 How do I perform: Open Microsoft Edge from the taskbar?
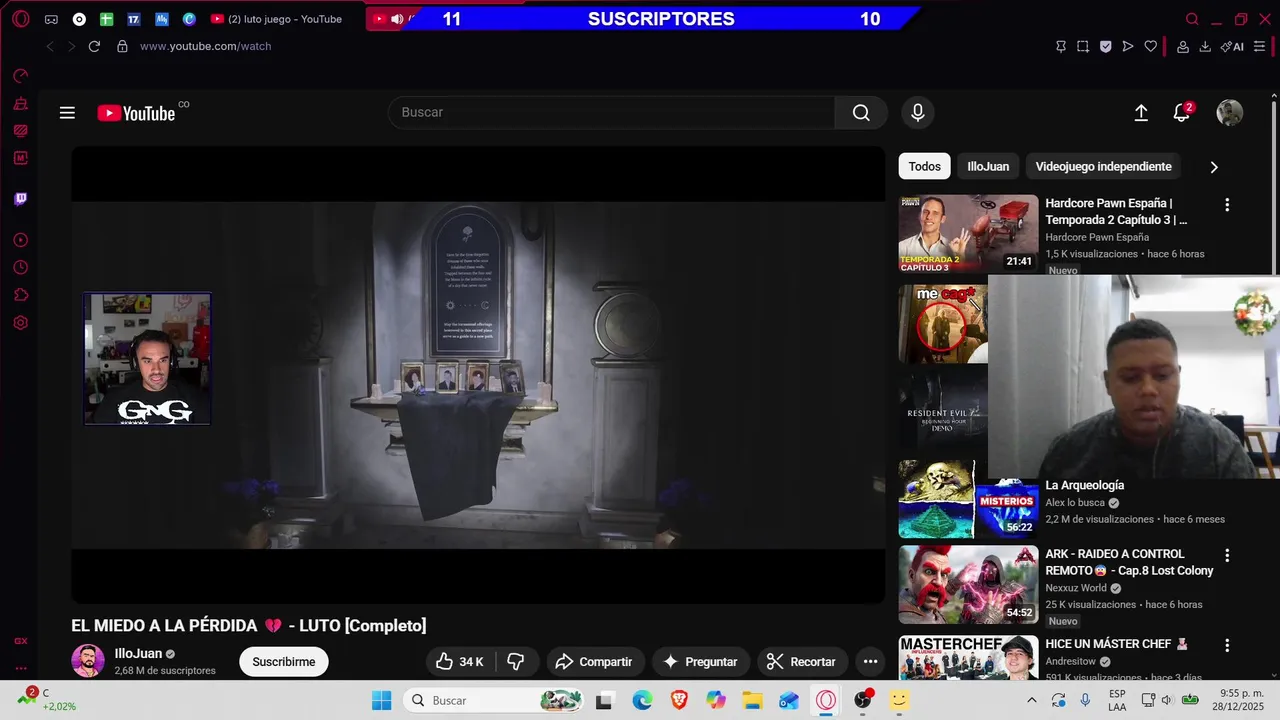(x=642, y=700)
